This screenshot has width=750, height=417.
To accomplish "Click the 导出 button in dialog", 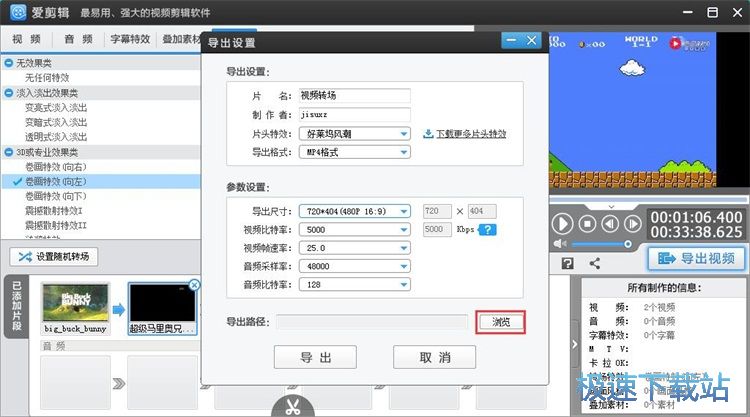I will pos(315,357).
